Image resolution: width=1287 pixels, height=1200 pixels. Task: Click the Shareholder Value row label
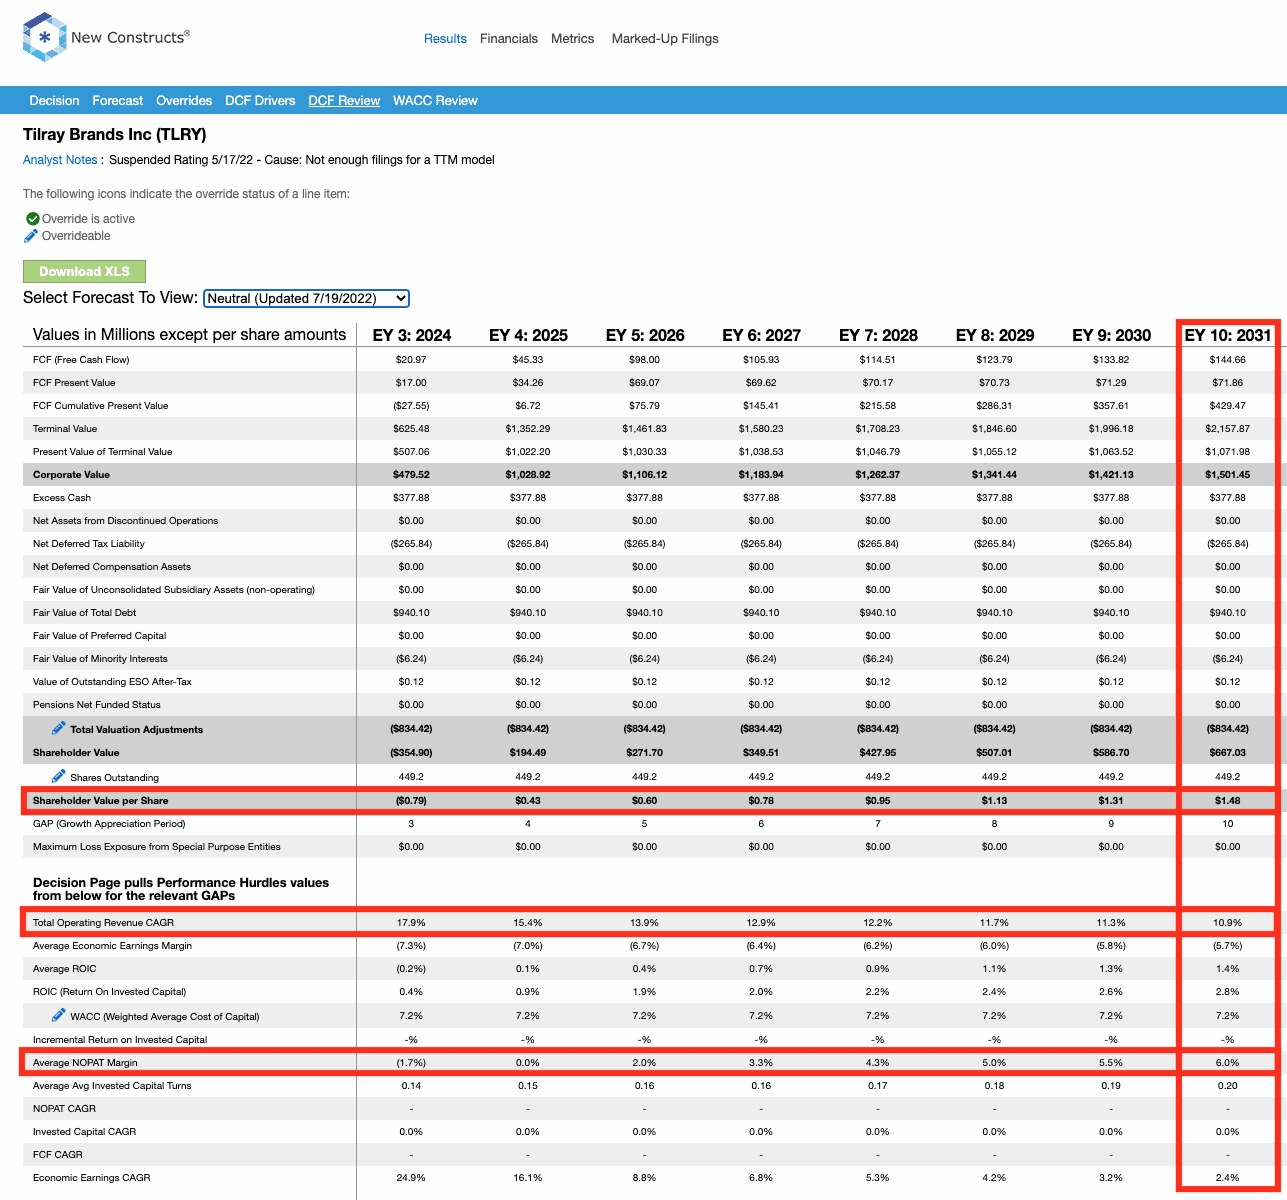(76, 753)
